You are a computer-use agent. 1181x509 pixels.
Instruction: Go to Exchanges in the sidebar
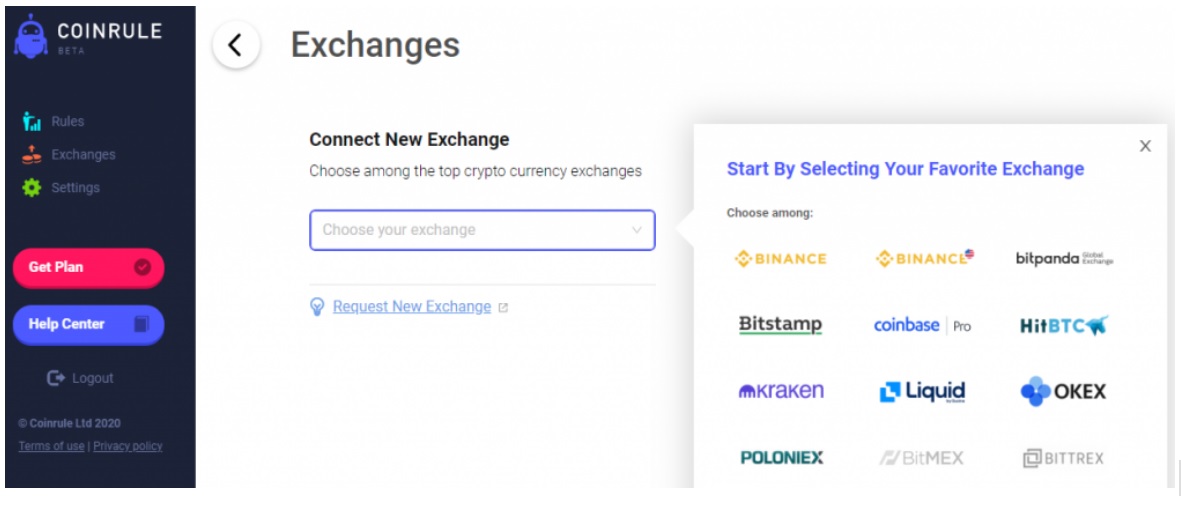click(x=83, y=155)
